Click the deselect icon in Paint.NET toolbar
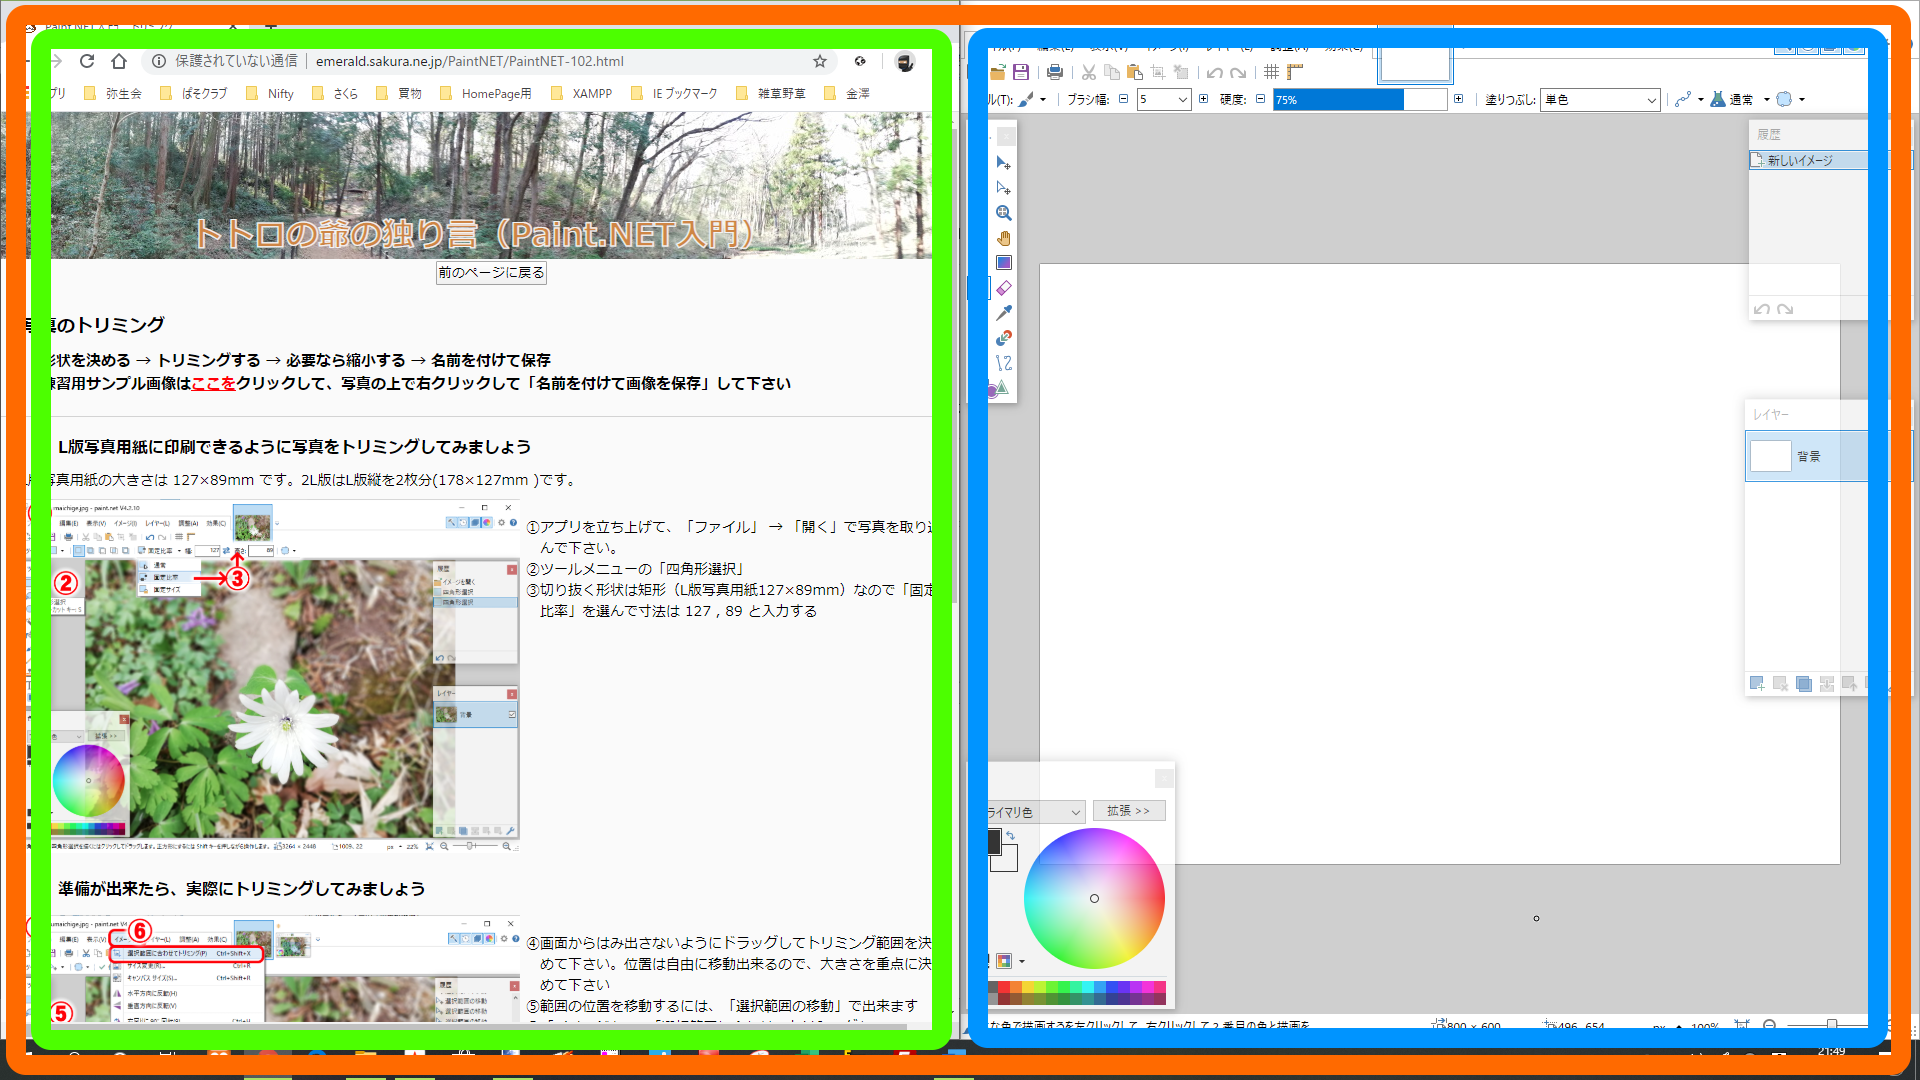The width and height of the screenshot is (1920, 1080). point(1181,72)
